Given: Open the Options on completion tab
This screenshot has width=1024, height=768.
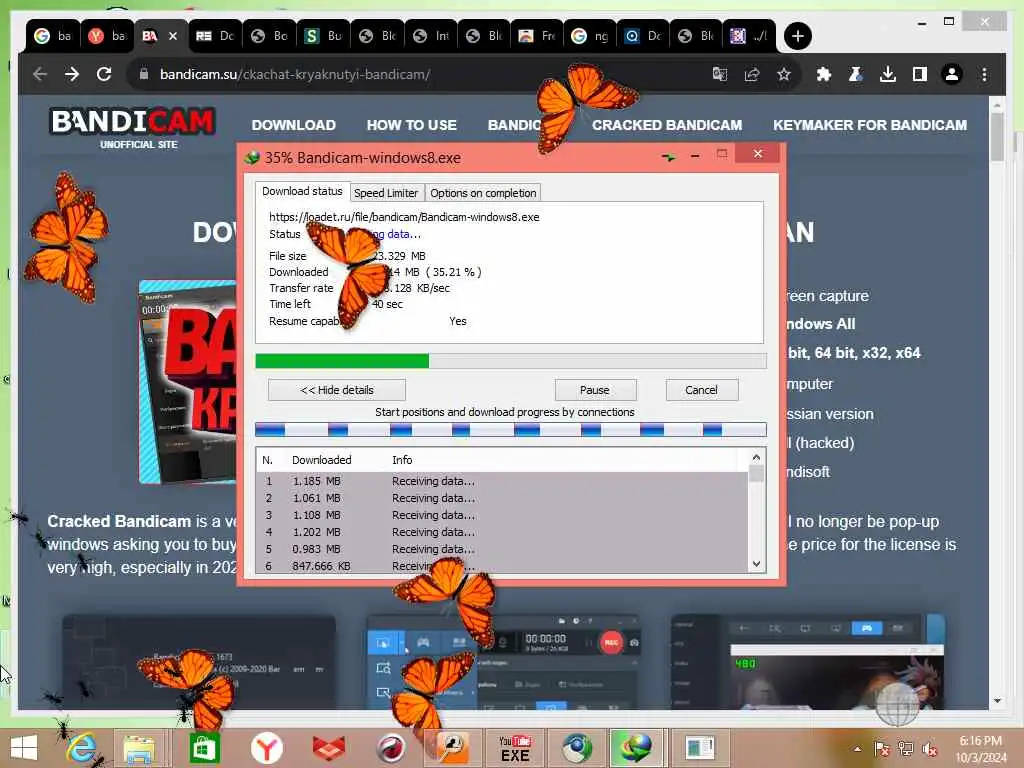Looking at the screenshot, I should 483,193.
